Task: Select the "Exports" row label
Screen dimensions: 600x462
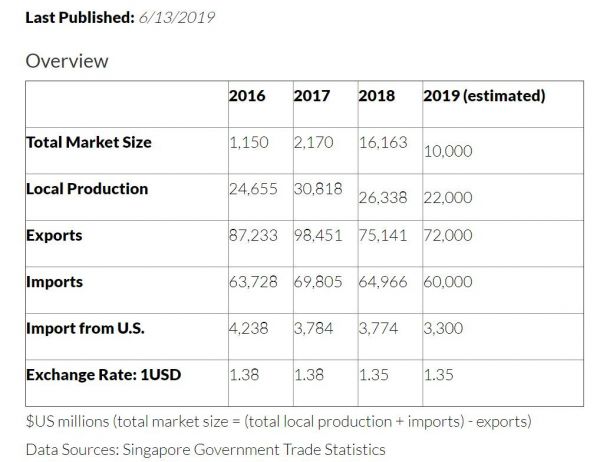Action: tap(54, 236)
